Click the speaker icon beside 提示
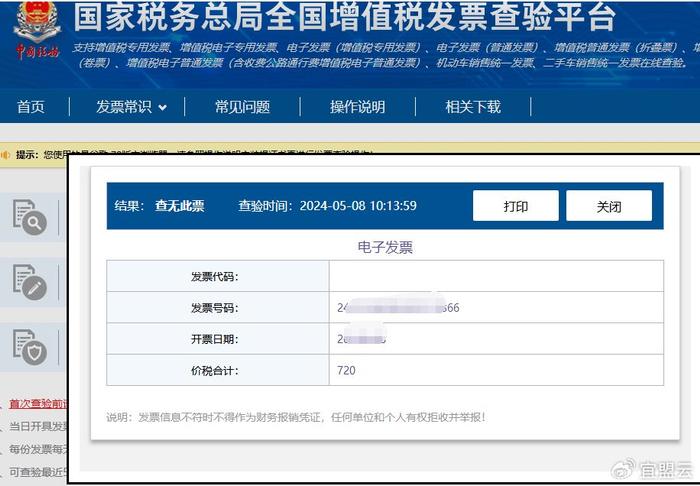Viewport: 700px width, 486px height. (x=5, y=155)
